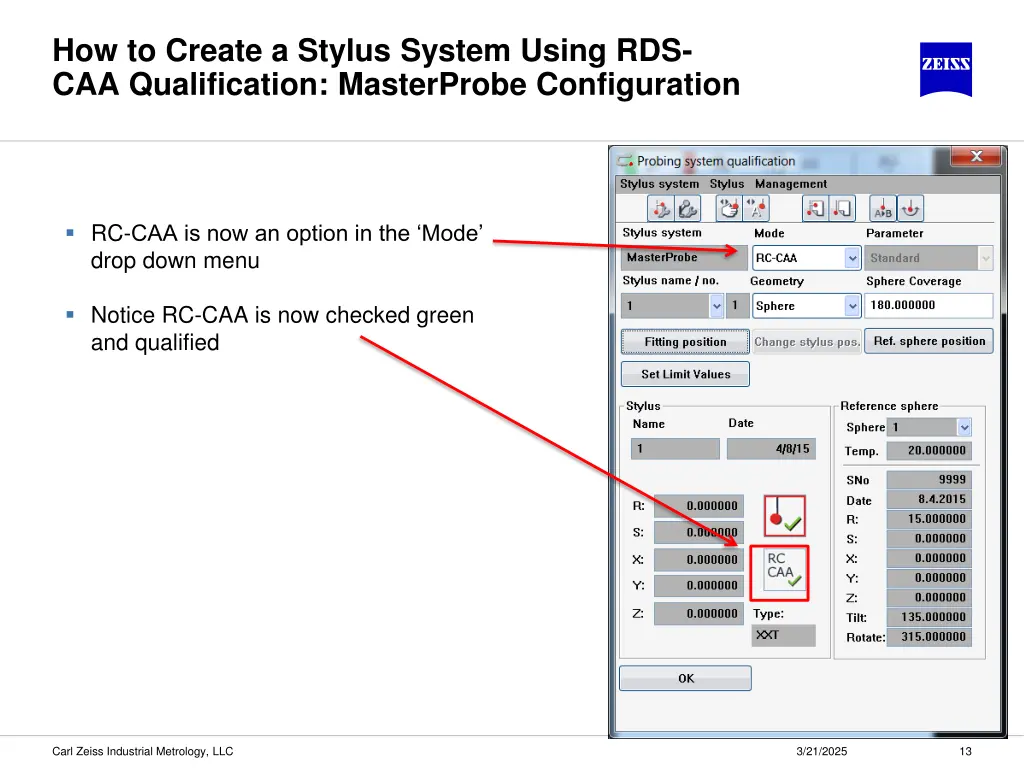1024x768 pixels.
Task: Click the ZEISS logo on the slide
Action: 945,69
